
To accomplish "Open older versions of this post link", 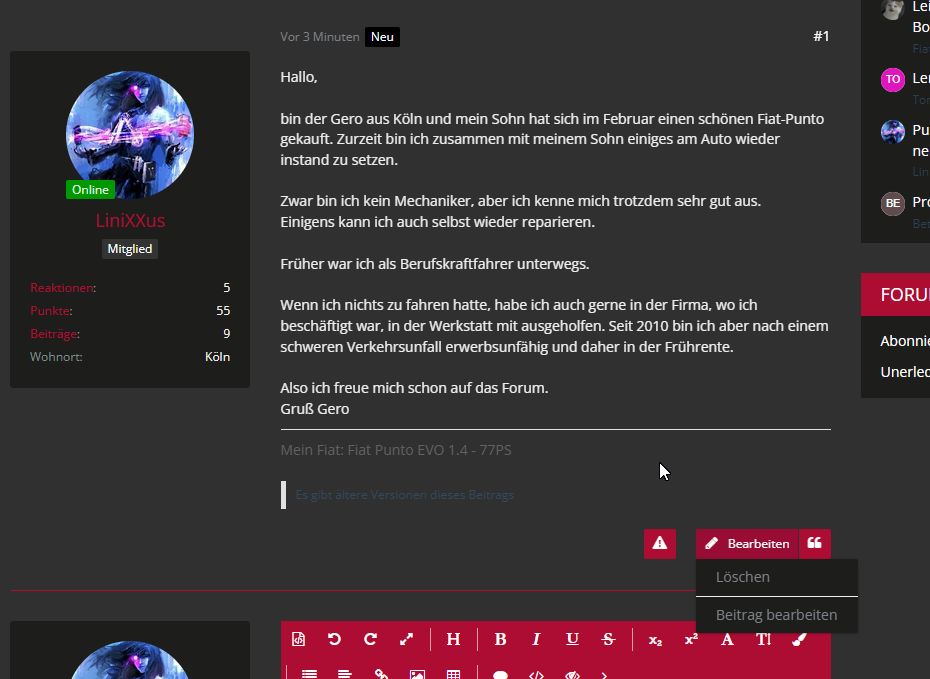I will (405, 495).
